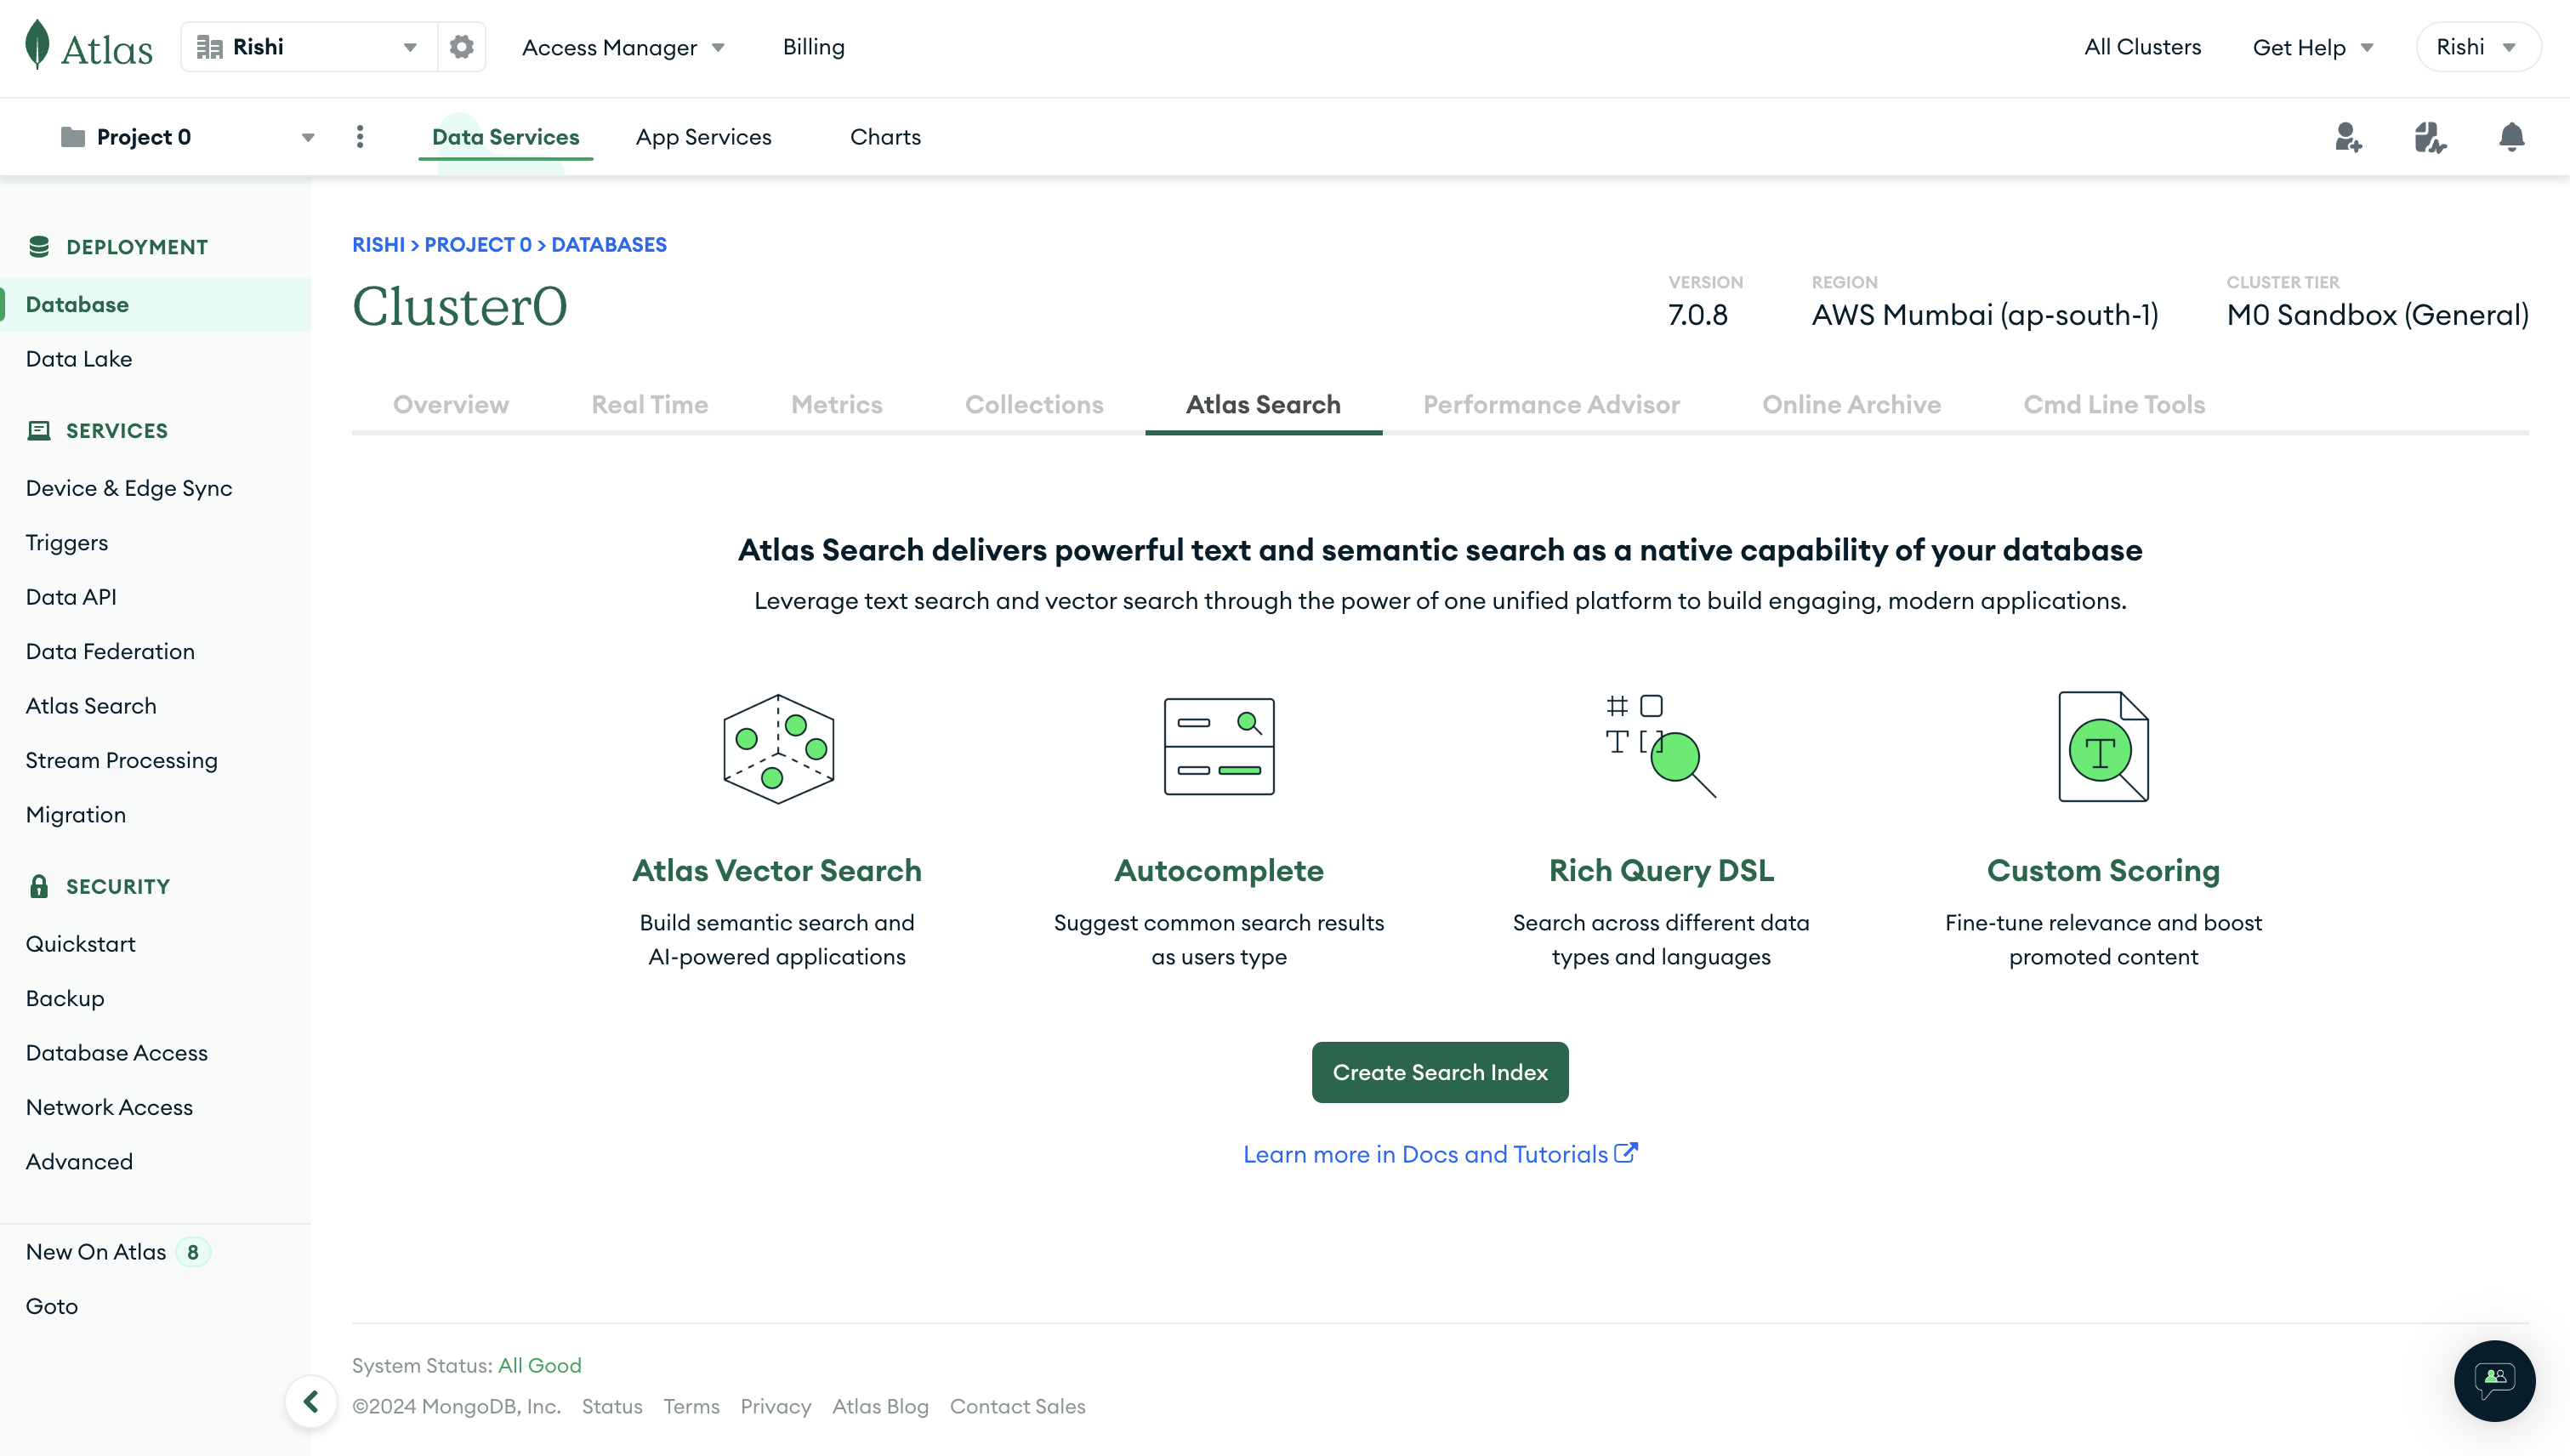This screenshot has width=2570, height=1456.
Task: Expand the Get Help menu
Action: click(x=2312, y=47)
